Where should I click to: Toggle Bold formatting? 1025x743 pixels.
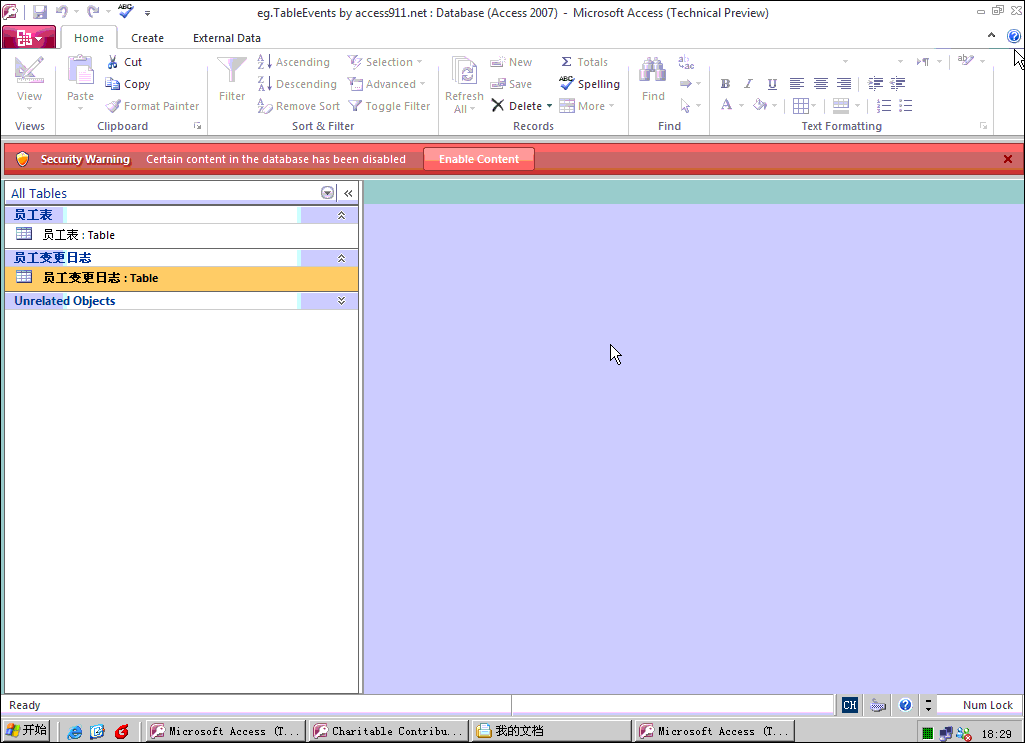coord(725,84)
